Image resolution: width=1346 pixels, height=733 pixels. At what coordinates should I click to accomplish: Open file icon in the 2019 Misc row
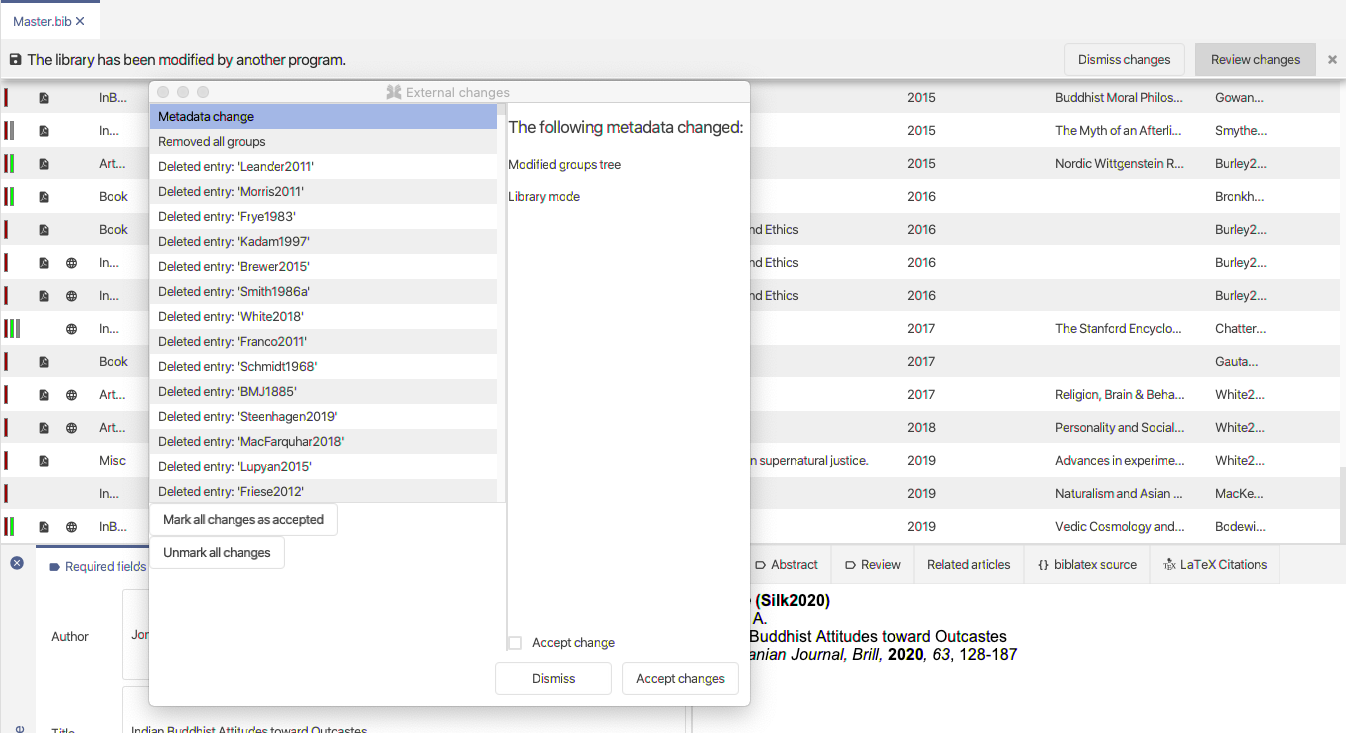click(44, 461)
